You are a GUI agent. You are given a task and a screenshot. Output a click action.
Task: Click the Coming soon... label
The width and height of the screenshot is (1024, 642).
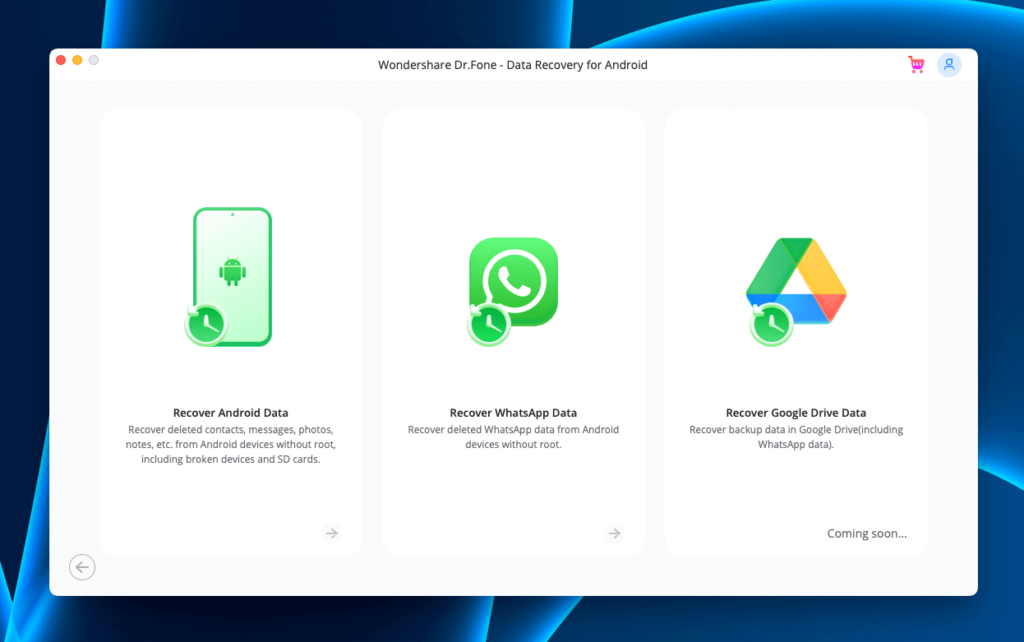867,534
